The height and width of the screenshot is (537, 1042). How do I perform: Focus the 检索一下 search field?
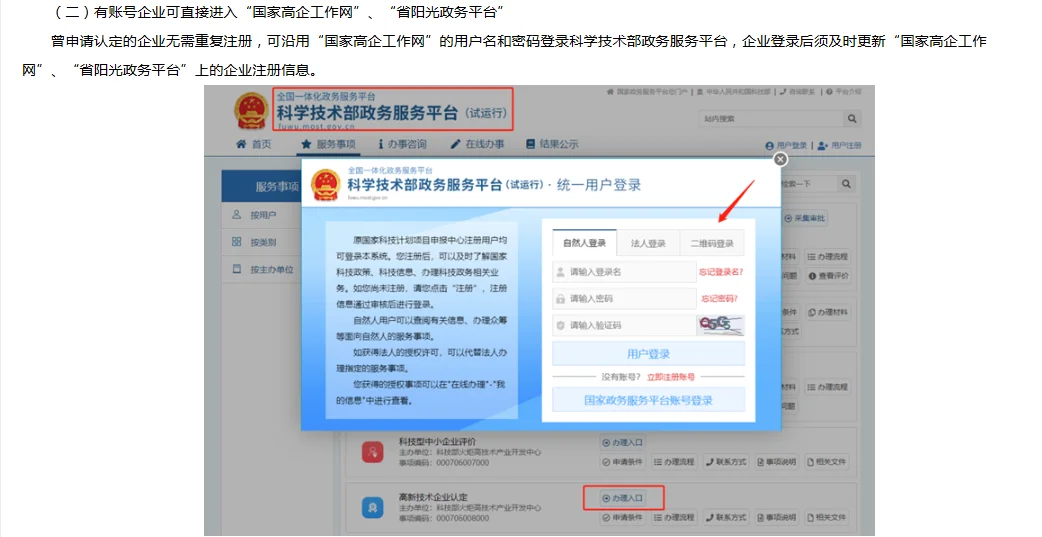click(807, 184)
